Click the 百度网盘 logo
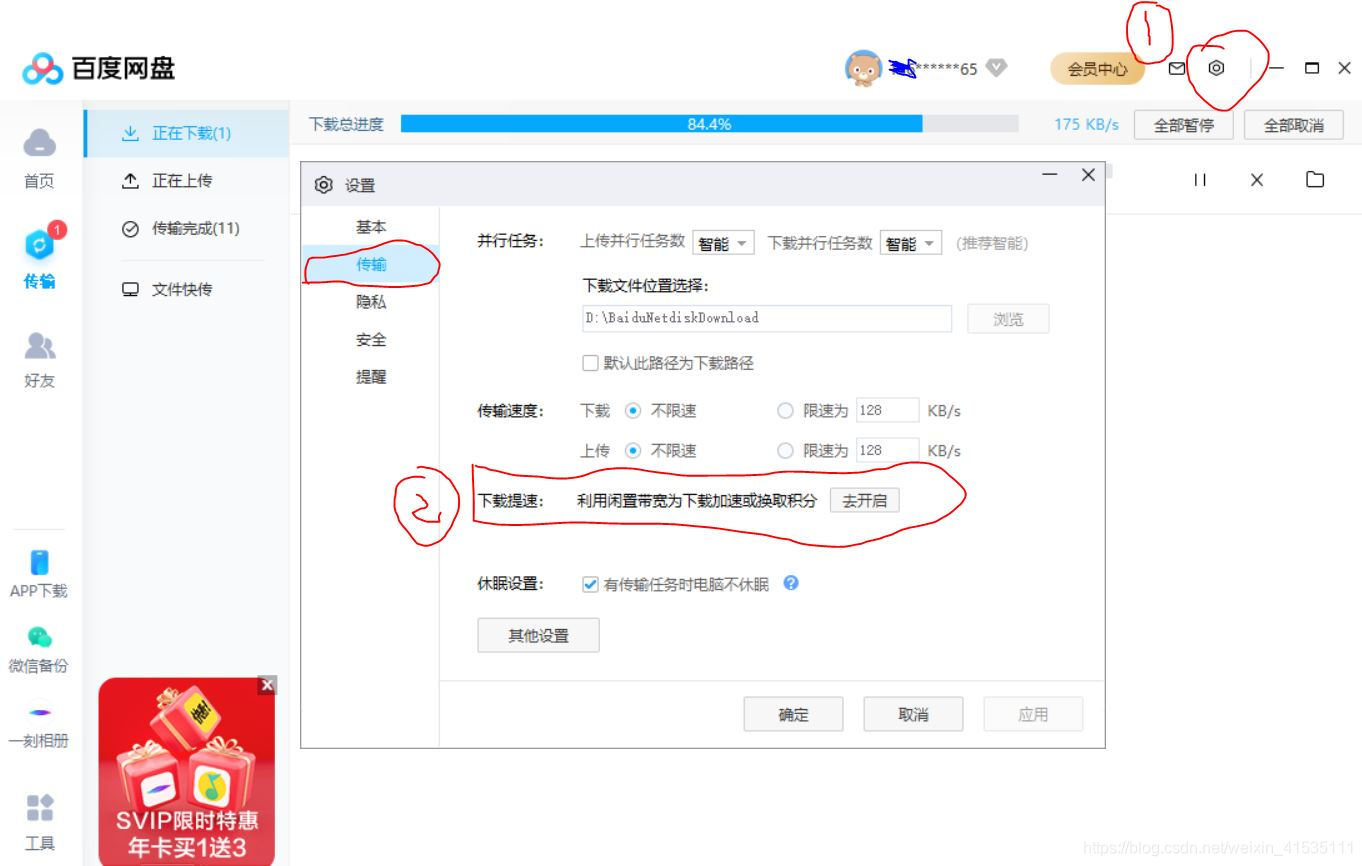This screenshot has height=866, width=1362. point(99,68)
